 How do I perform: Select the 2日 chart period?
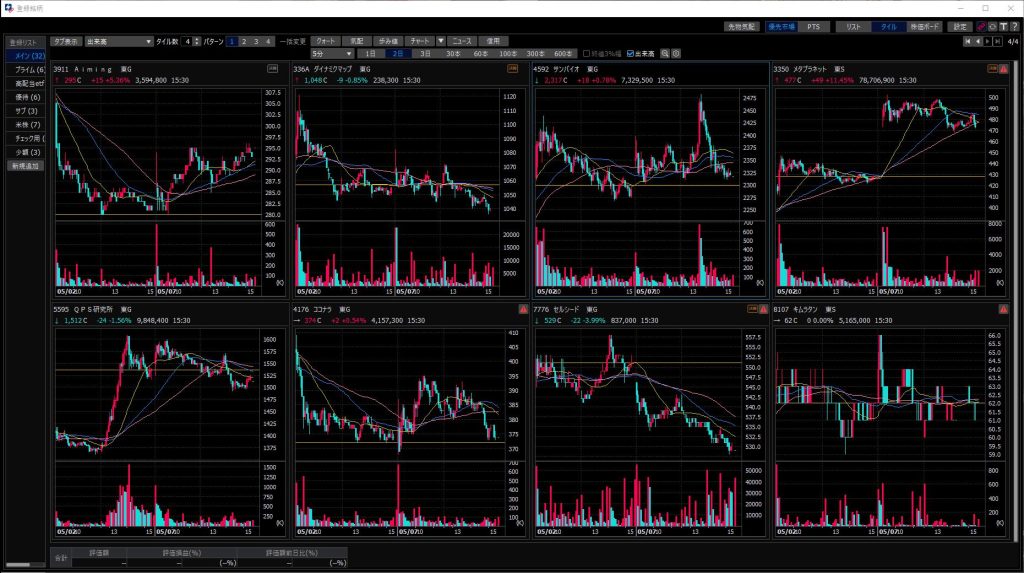[398, 54]
